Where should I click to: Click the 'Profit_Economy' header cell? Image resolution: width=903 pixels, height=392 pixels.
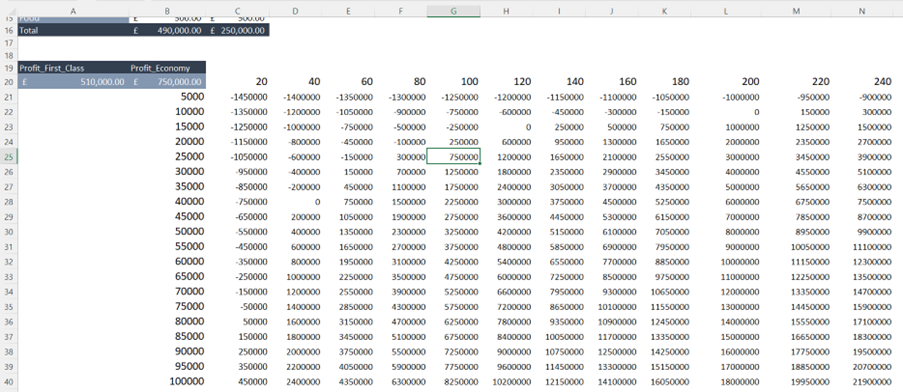pos(167,68)
